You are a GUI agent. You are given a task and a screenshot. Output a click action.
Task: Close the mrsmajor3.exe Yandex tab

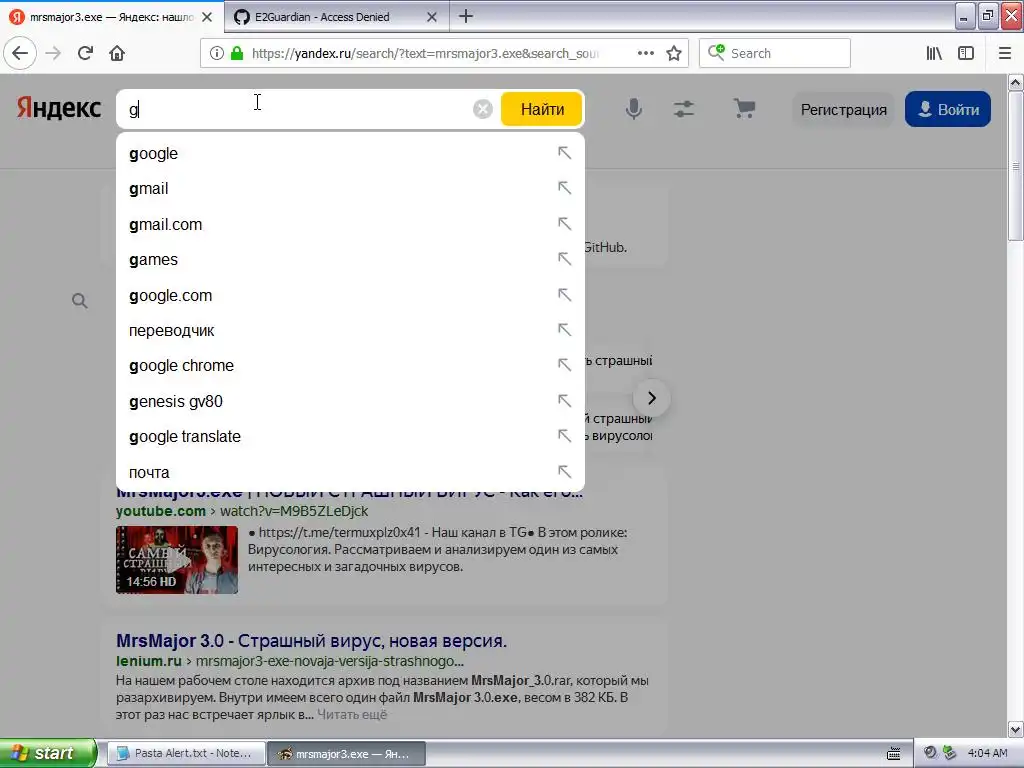pyautogui.click(x=207, y=17)
